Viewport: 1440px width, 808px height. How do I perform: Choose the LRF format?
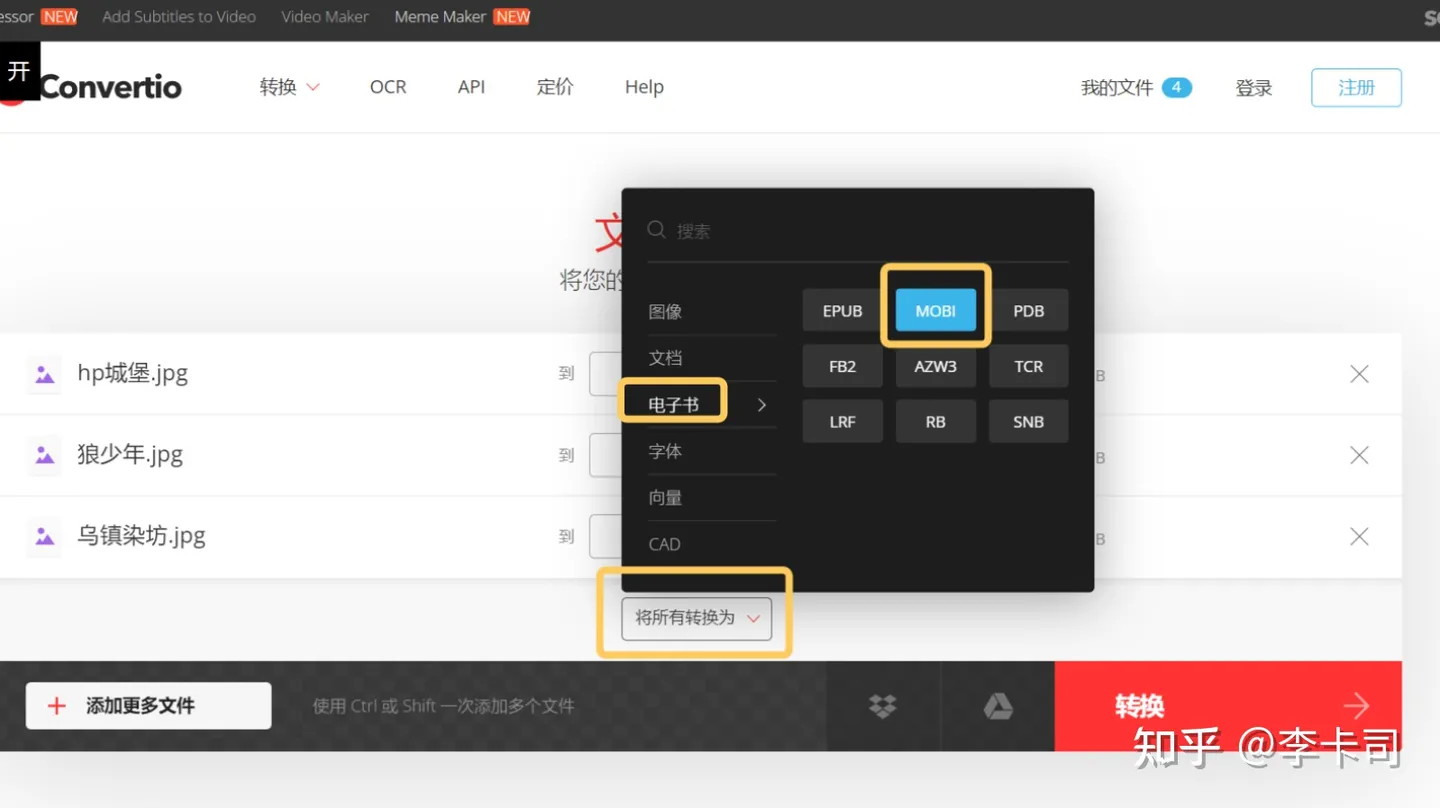(842, 421)
